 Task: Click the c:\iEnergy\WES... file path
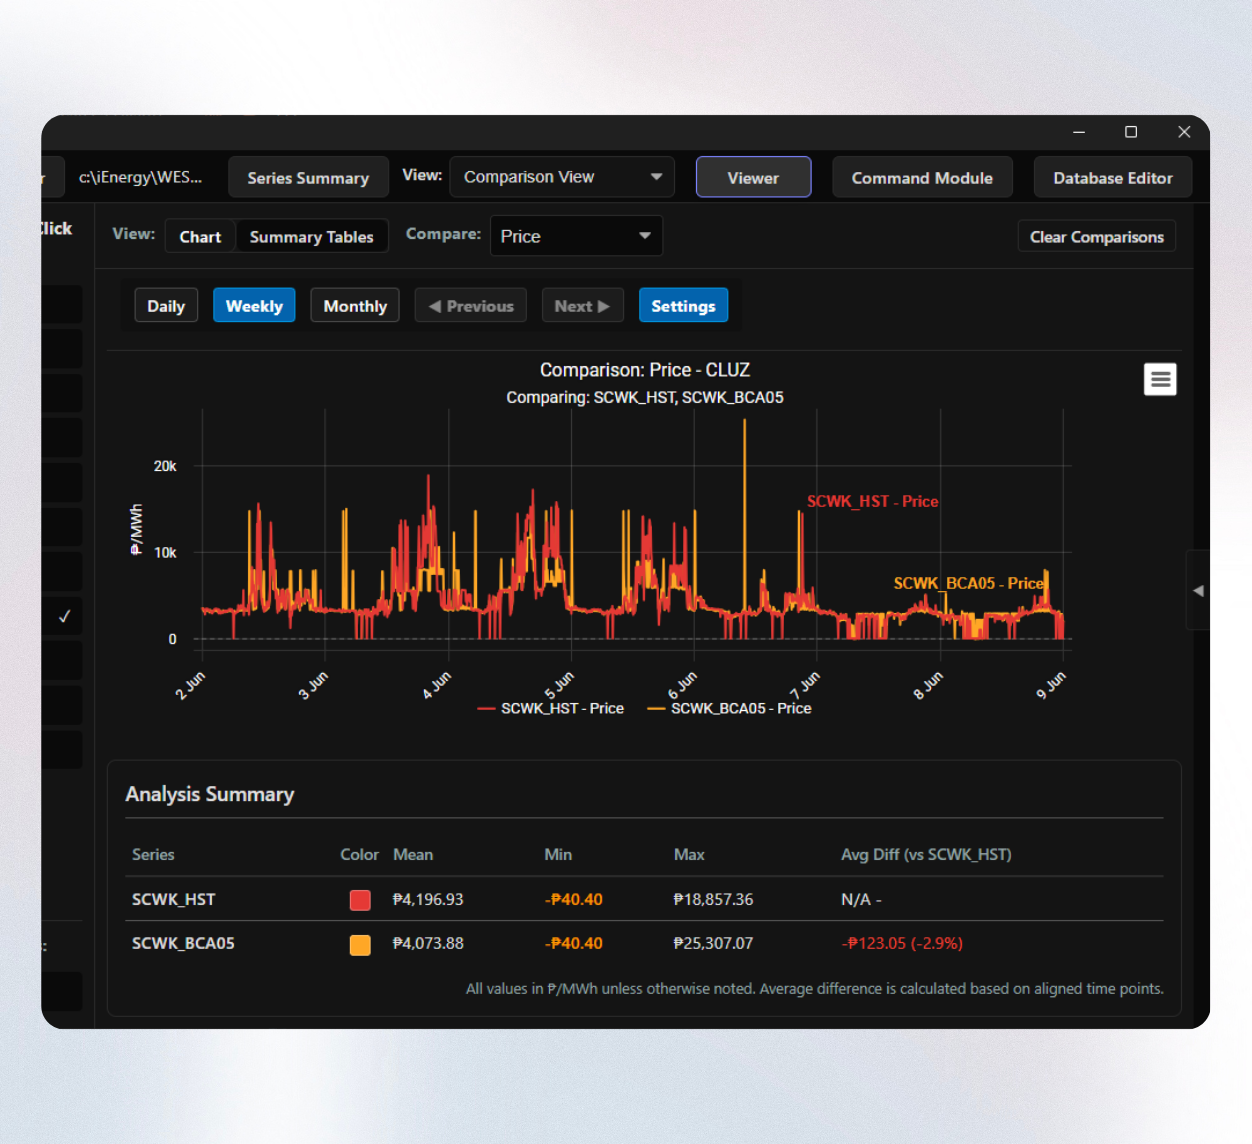[141, 177]
